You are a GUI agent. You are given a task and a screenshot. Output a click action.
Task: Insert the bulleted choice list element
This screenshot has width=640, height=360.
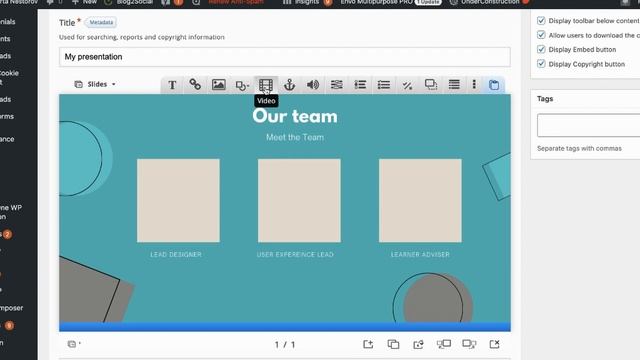[384, 84]
